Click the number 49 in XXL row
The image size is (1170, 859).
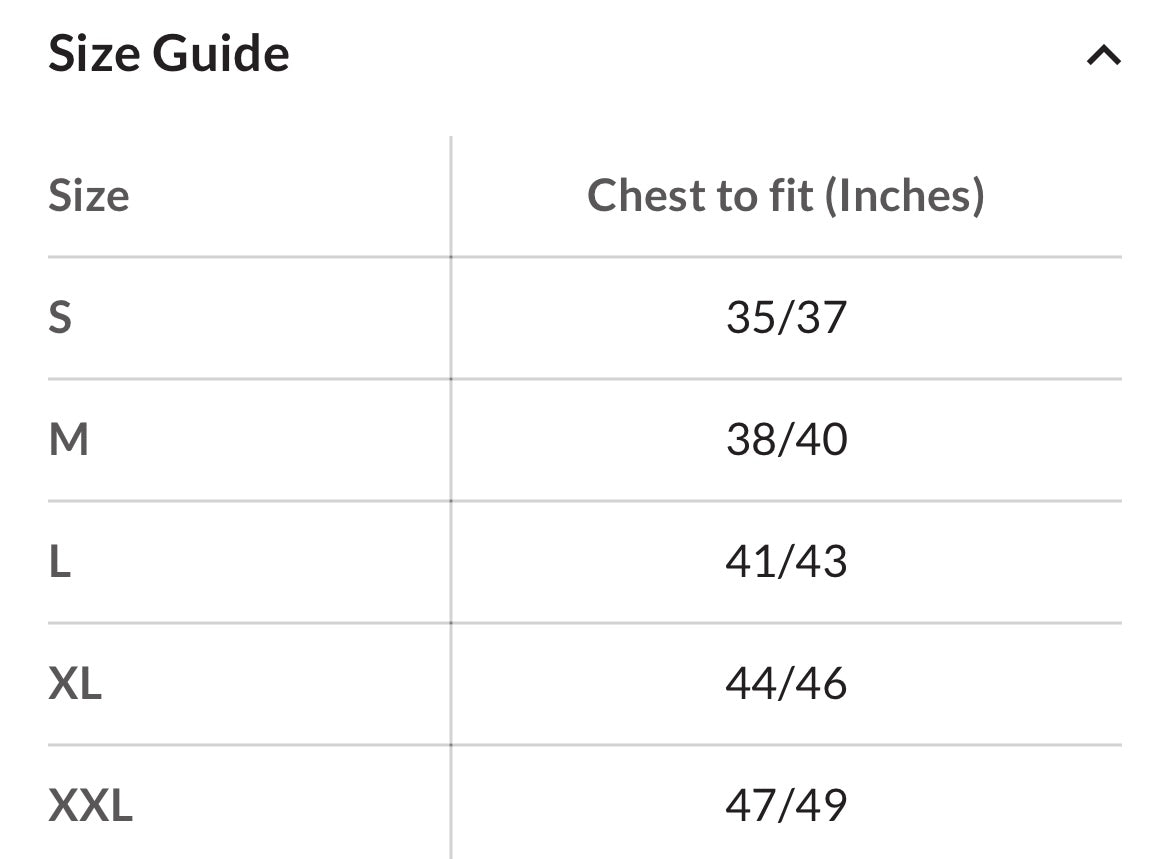click(x=822, y=805)
